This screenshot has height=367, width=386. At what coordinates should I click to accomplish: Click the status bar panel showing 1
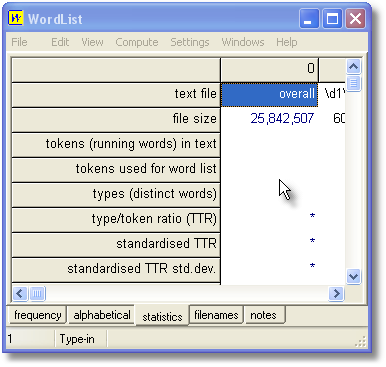click(x=30, y=339)
